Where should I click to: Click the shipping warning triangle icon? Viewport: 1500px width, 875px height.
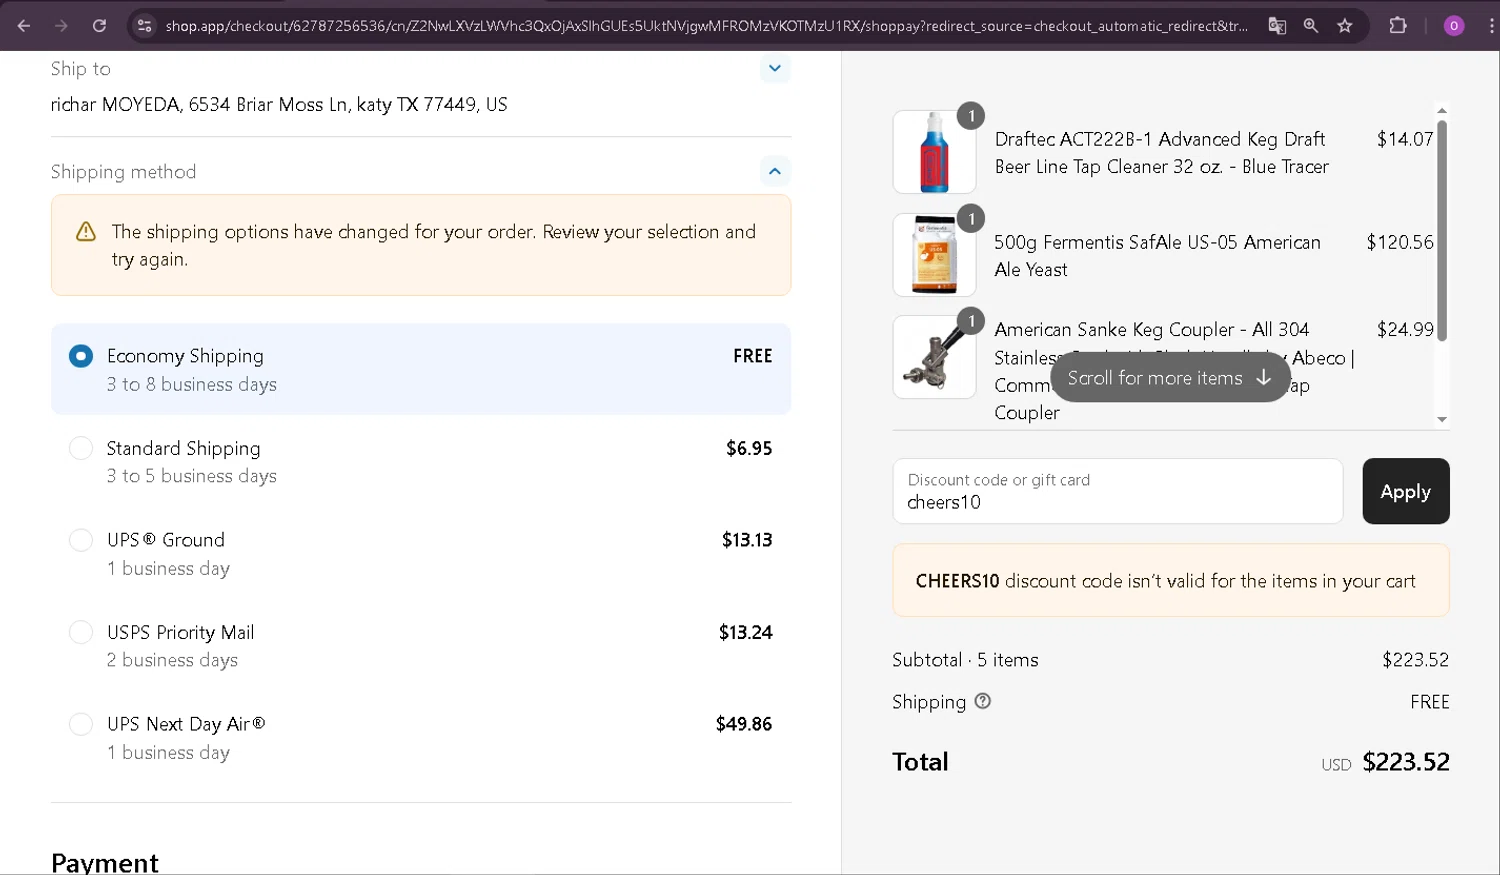click(86, 232)
